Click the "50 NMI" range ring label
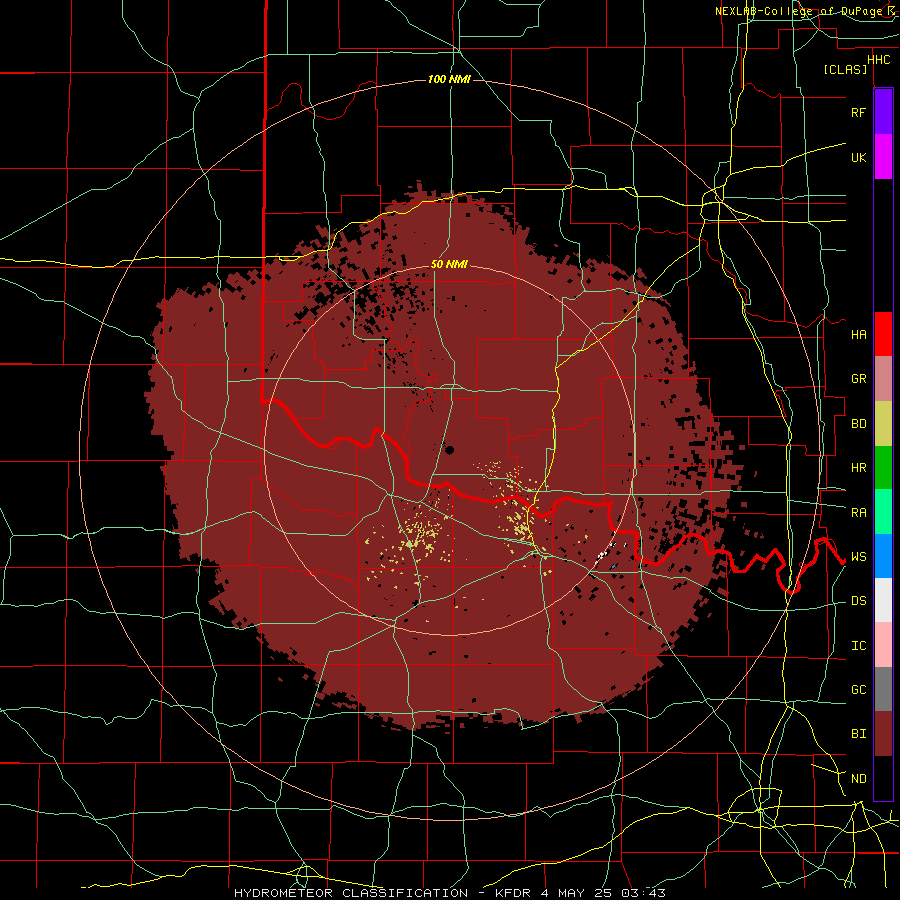900x900 pixels. [449, 265]
